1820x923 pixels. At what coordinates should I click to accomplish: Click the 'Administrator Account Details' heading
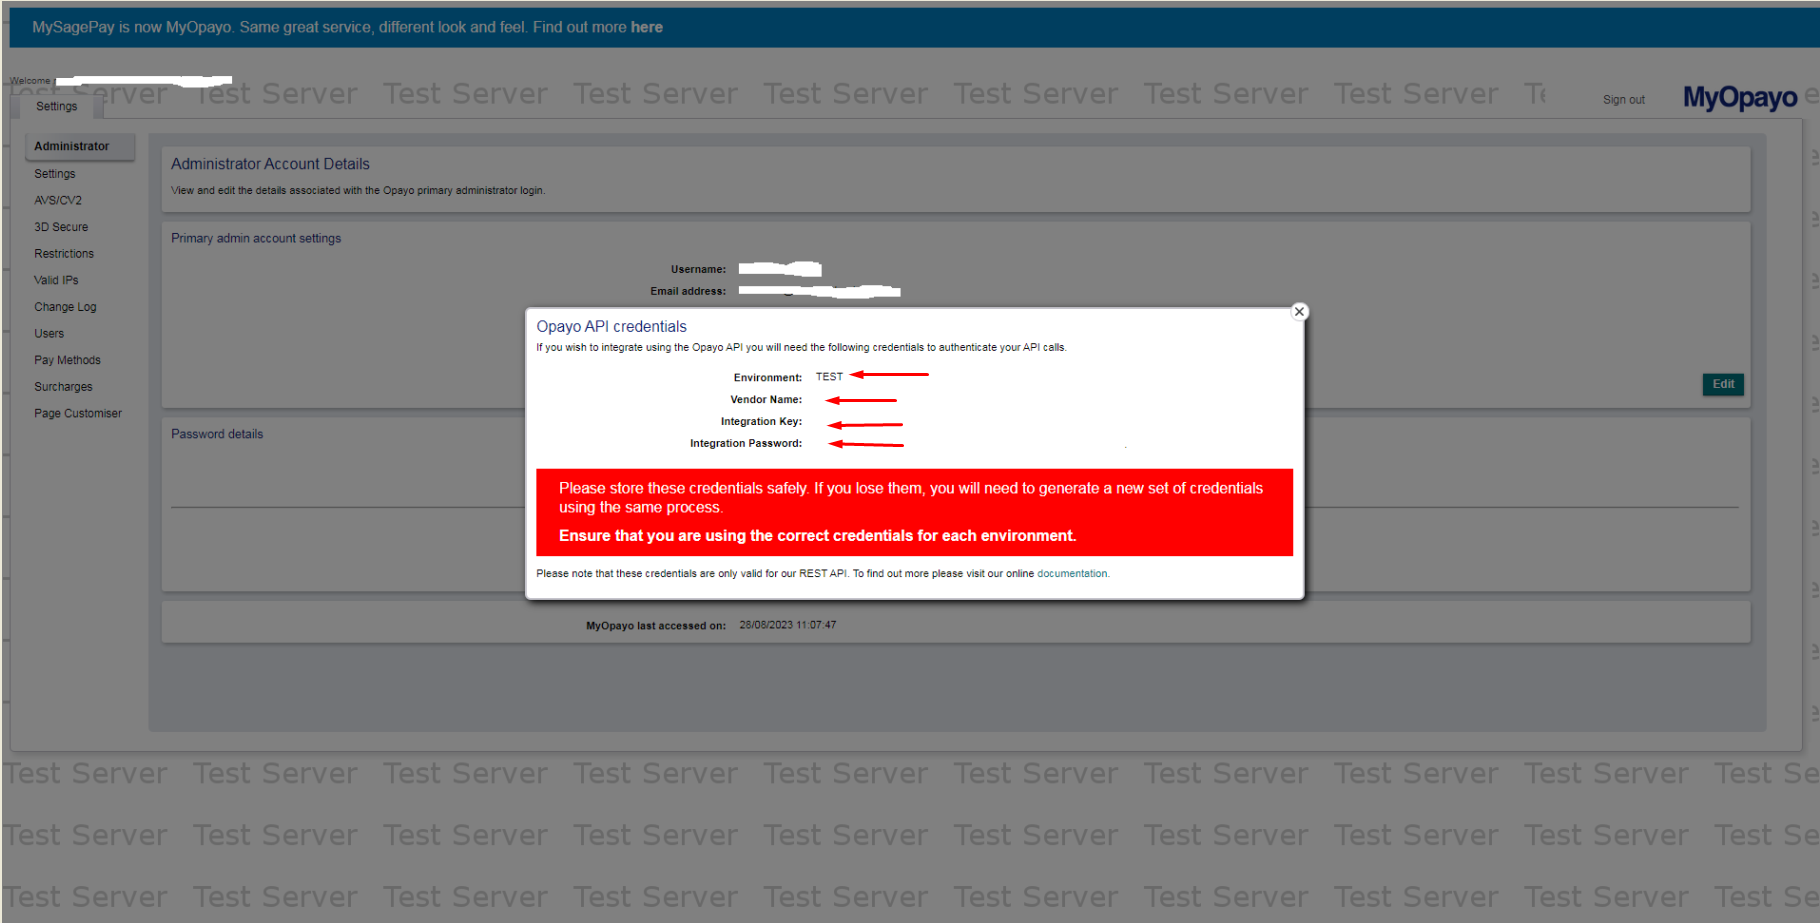[270, 164]
